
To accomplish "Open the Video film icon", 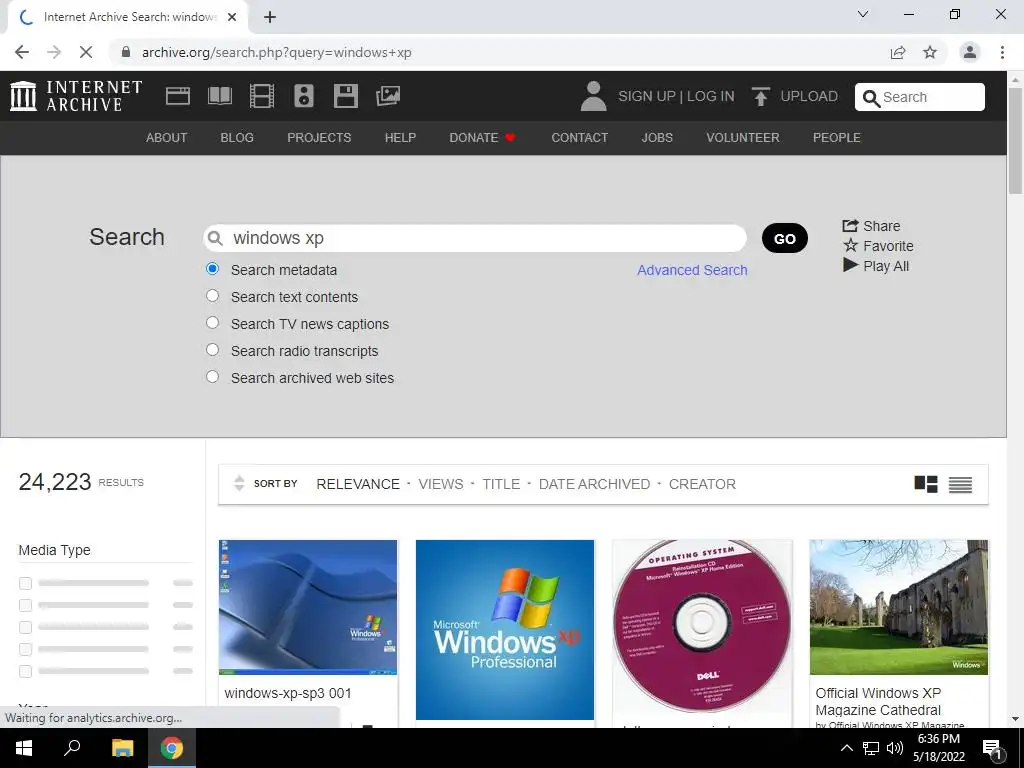I will [262, 96].
